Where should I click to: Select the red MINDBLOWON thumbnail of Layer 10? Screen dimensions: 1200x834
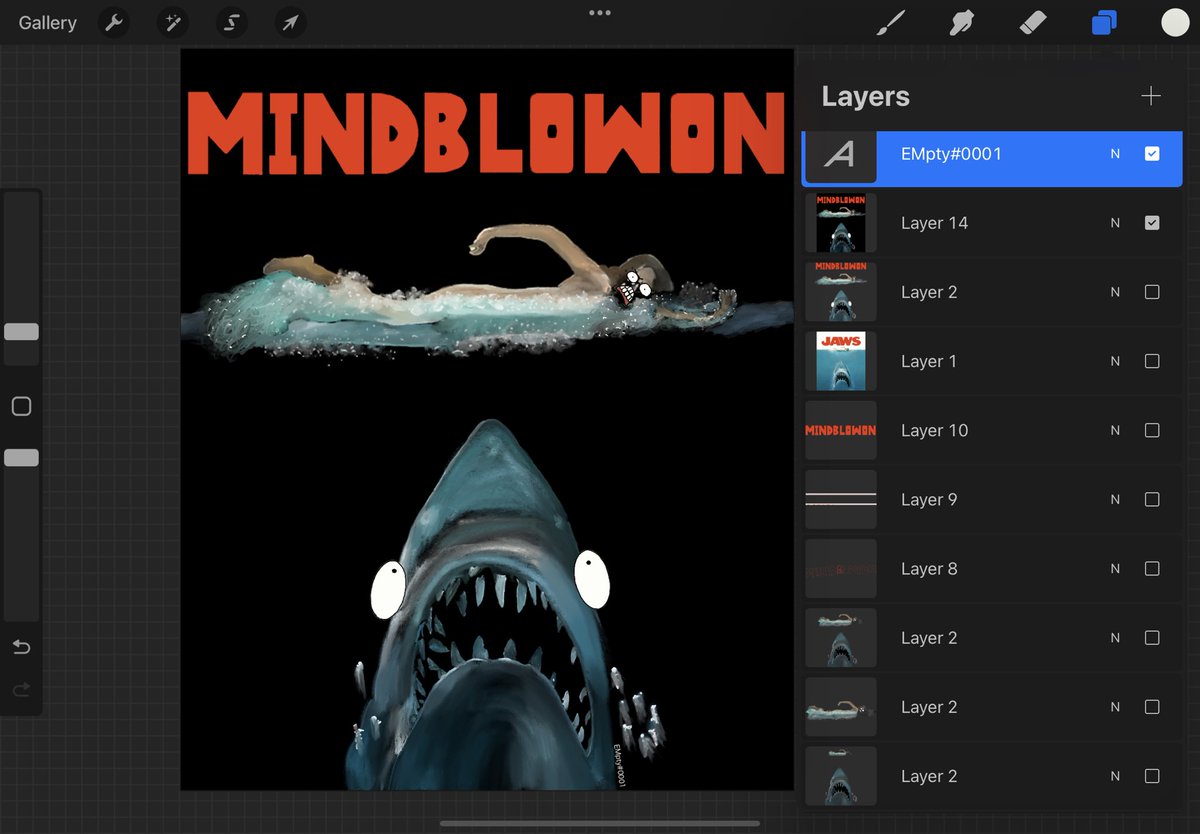coord(841,430)
